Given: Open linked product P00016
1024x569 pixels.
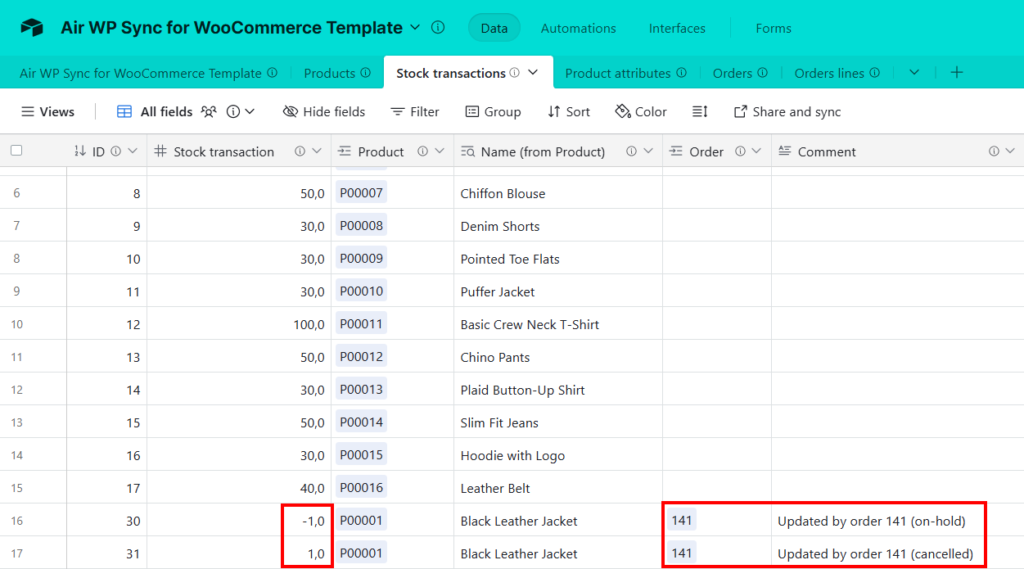Looking at the screenshot, I should click(361, 487).
